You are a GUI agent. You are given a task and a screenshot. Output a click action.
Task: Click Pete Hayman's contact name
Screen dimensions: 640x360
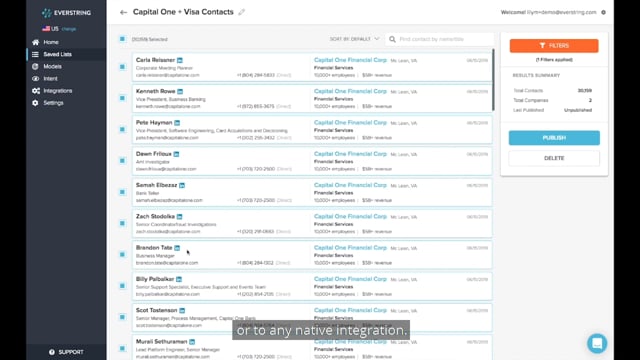pyautogui.click(x=154, y=122)
